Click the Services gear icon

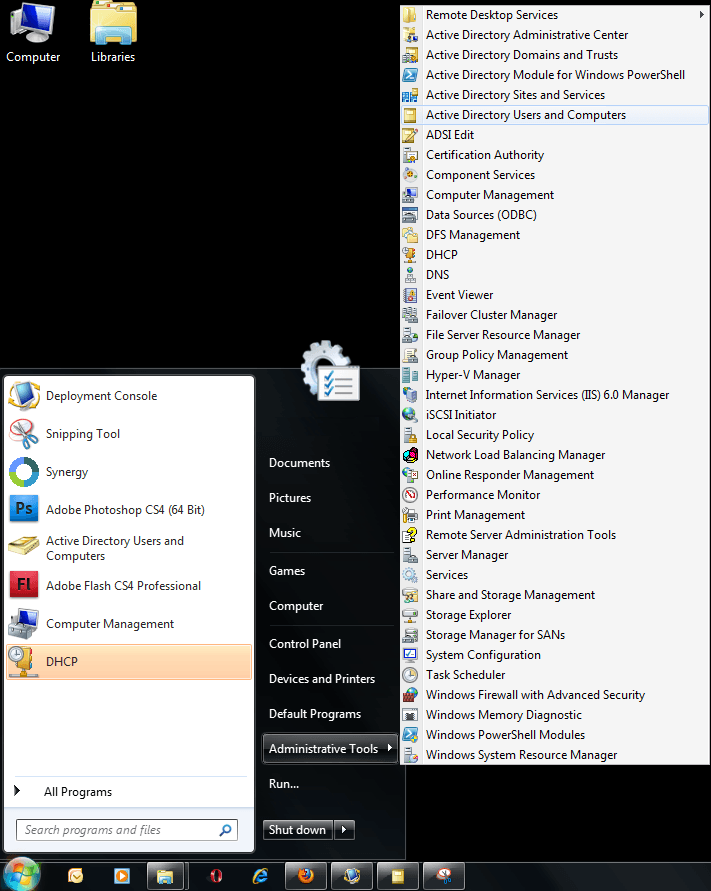coord(410,574)
